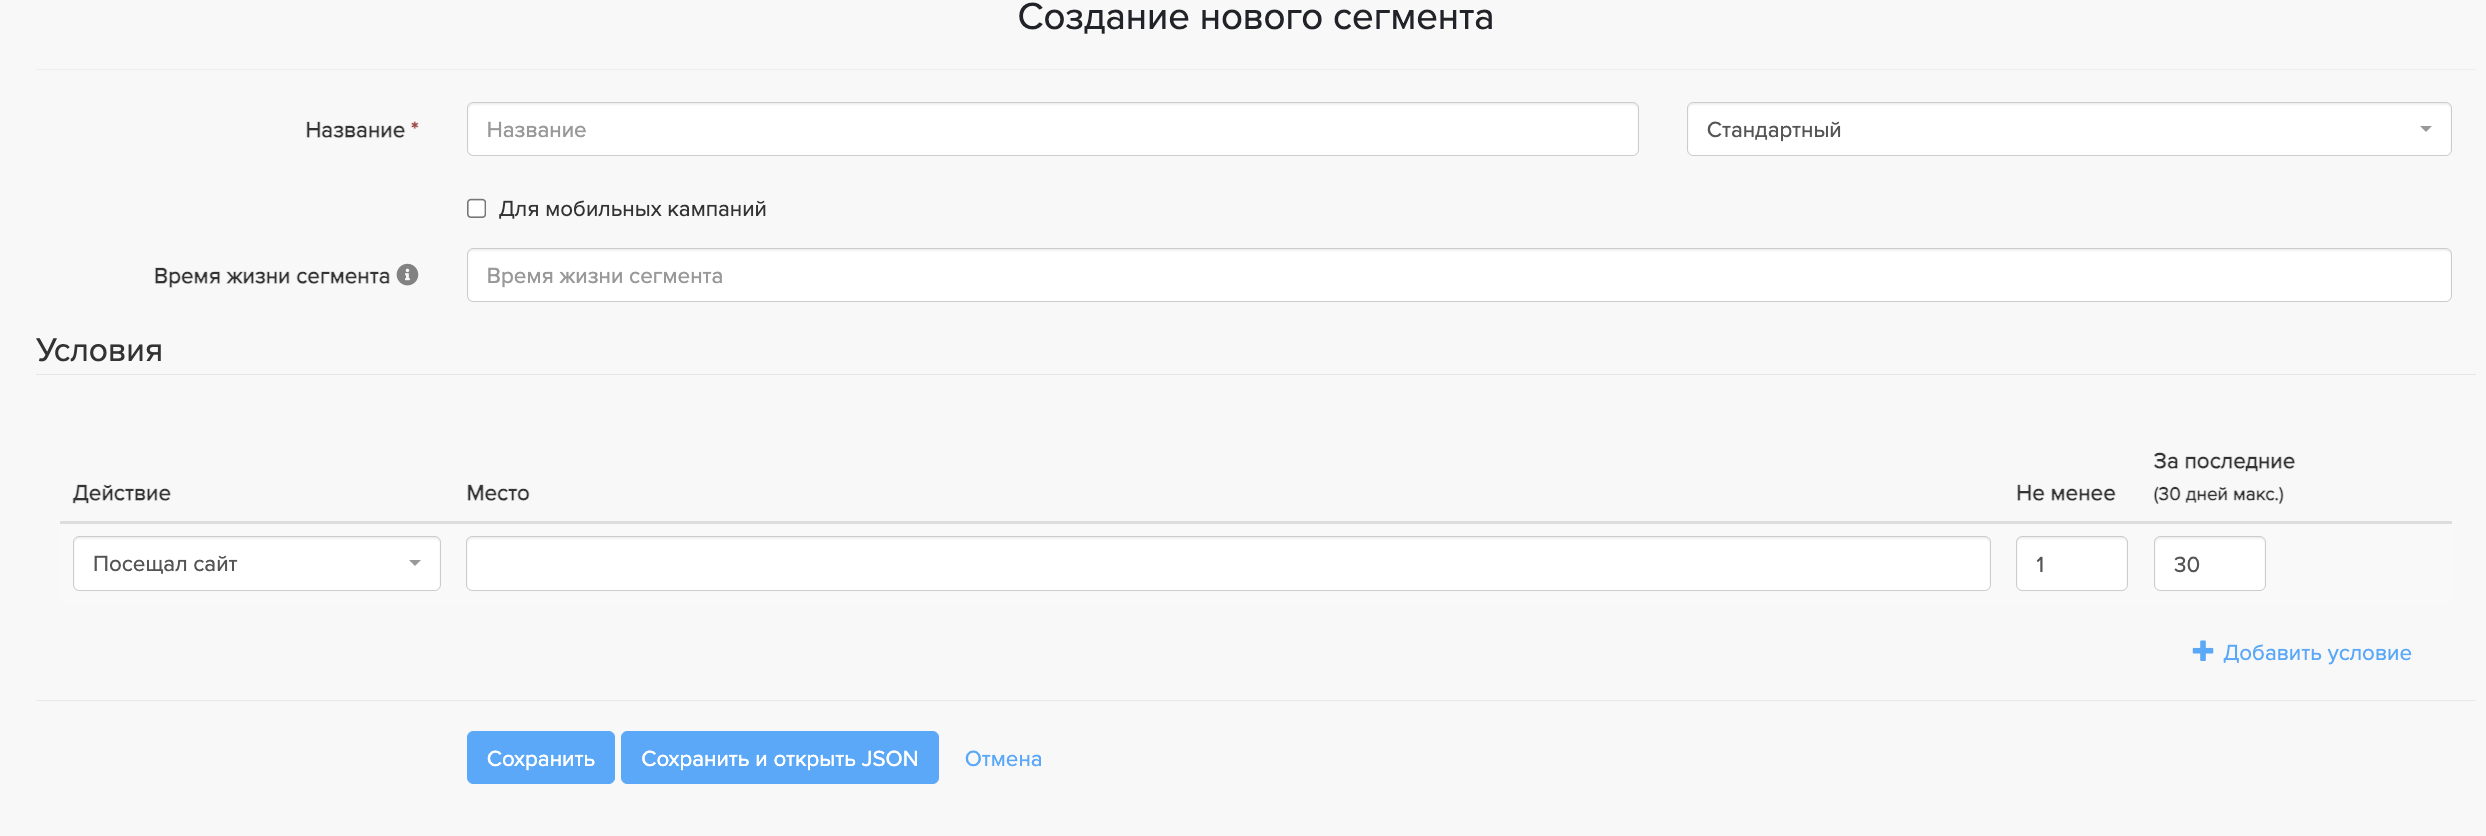Image resolution: width=2486 pixels, height=836 pixels.
Task: Click the Добавить условие link text
Action: pyautogui.click(x=2317, y=653)
